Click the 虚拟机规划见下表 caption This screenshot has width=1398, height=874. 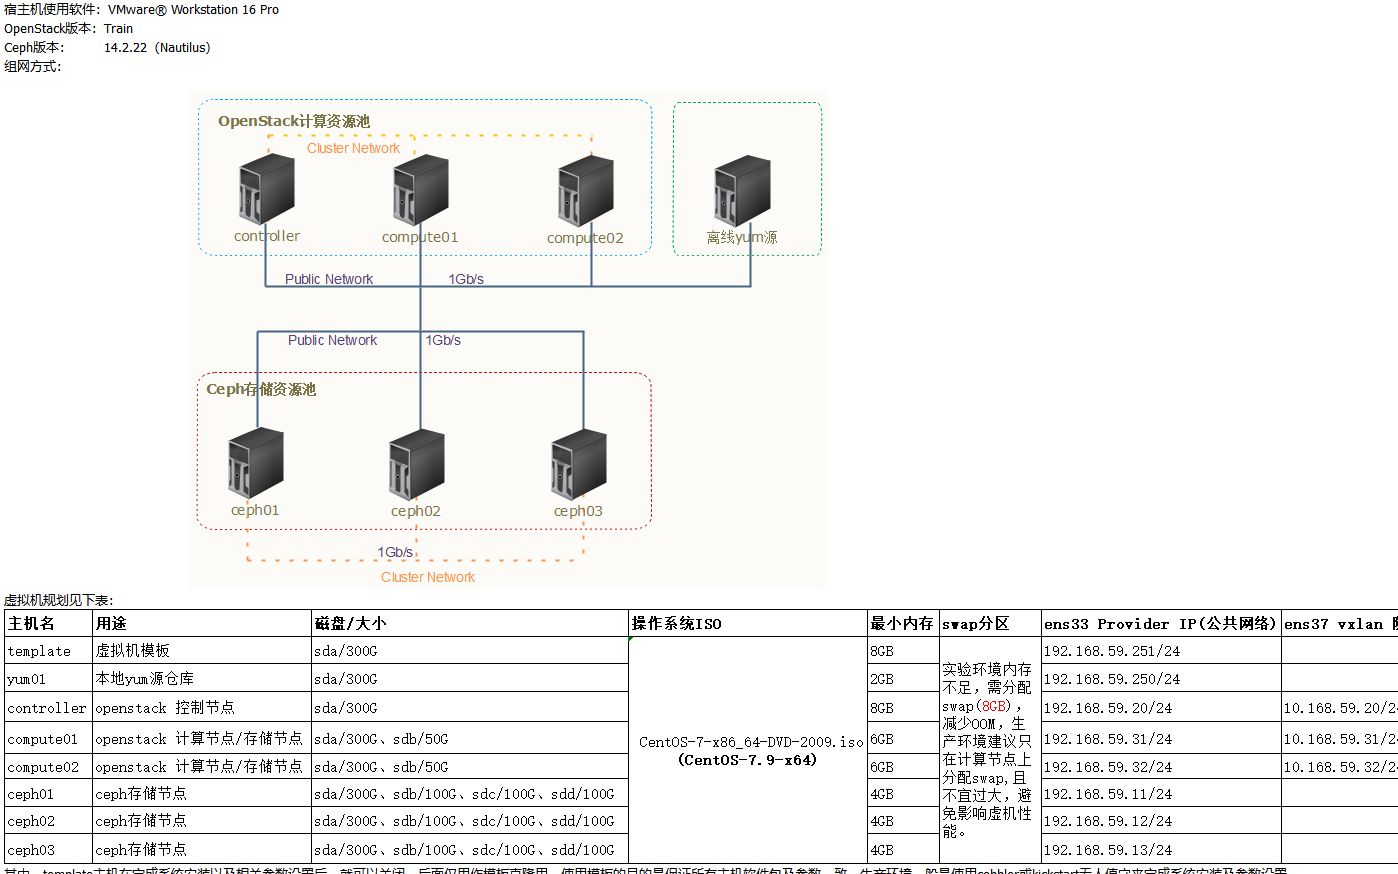pos(58,601)
